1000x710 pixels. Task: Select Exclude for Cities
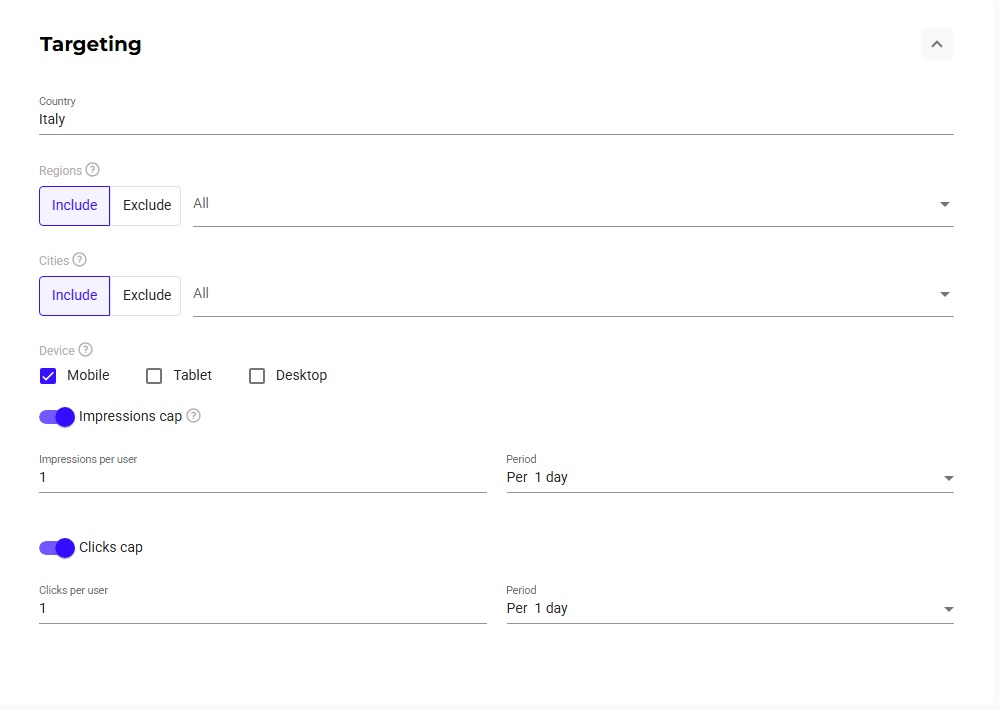click(x=147, y=296)
